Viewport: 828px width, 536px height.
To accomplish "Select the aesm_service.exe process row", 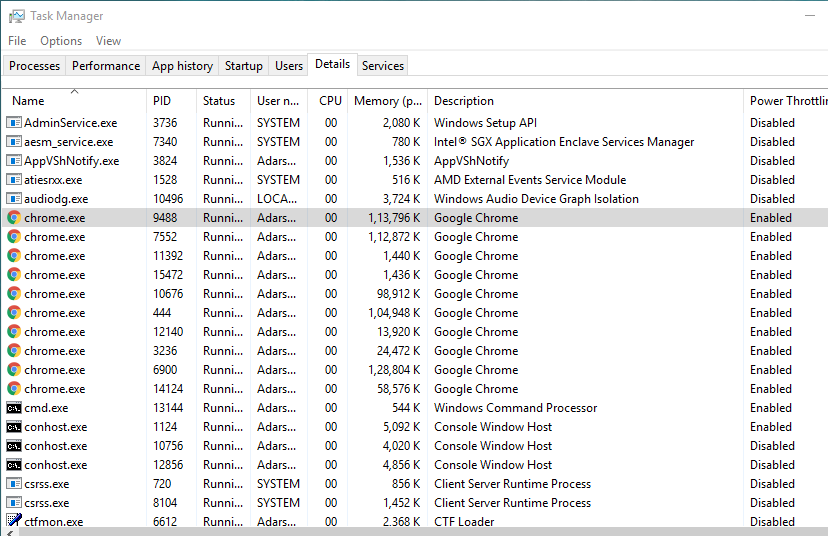I will click(415, 142).
